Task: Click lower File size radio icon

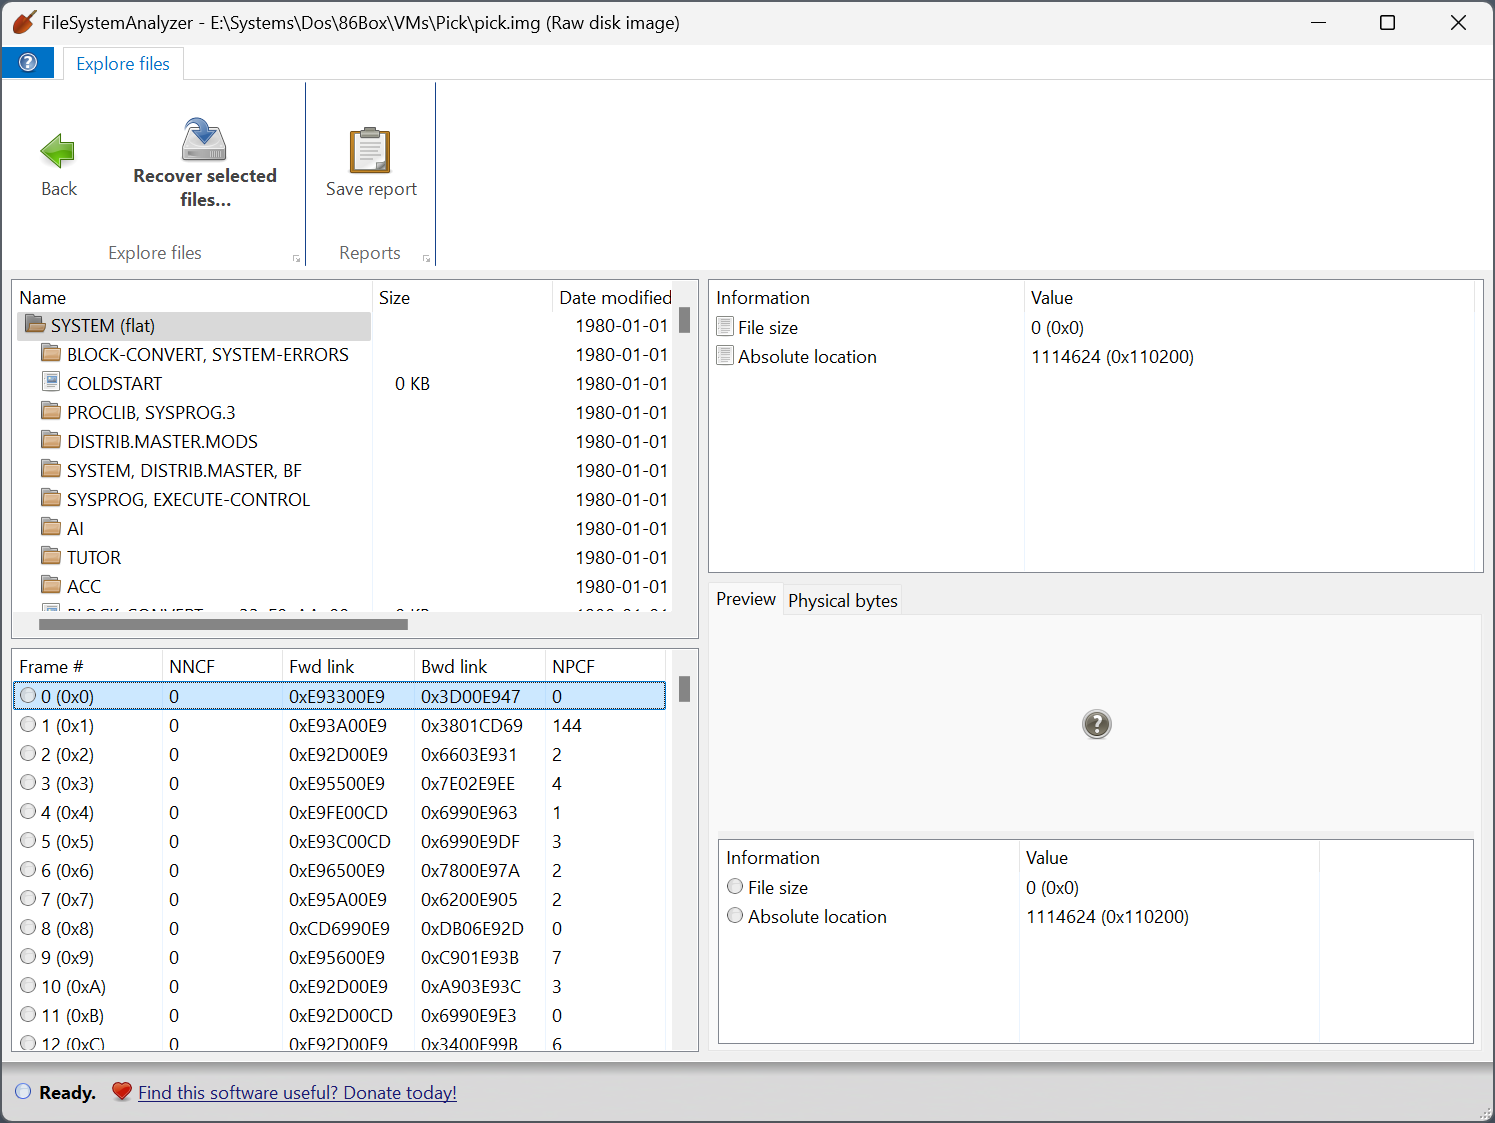Action: [735, 886]
